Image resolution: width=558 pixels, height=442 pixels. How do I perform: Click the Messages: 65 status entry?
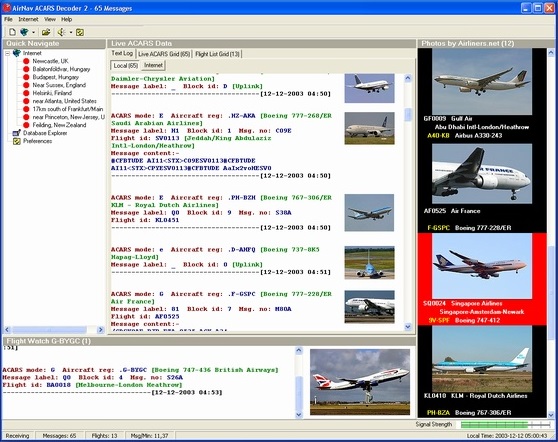coord(59,436)
